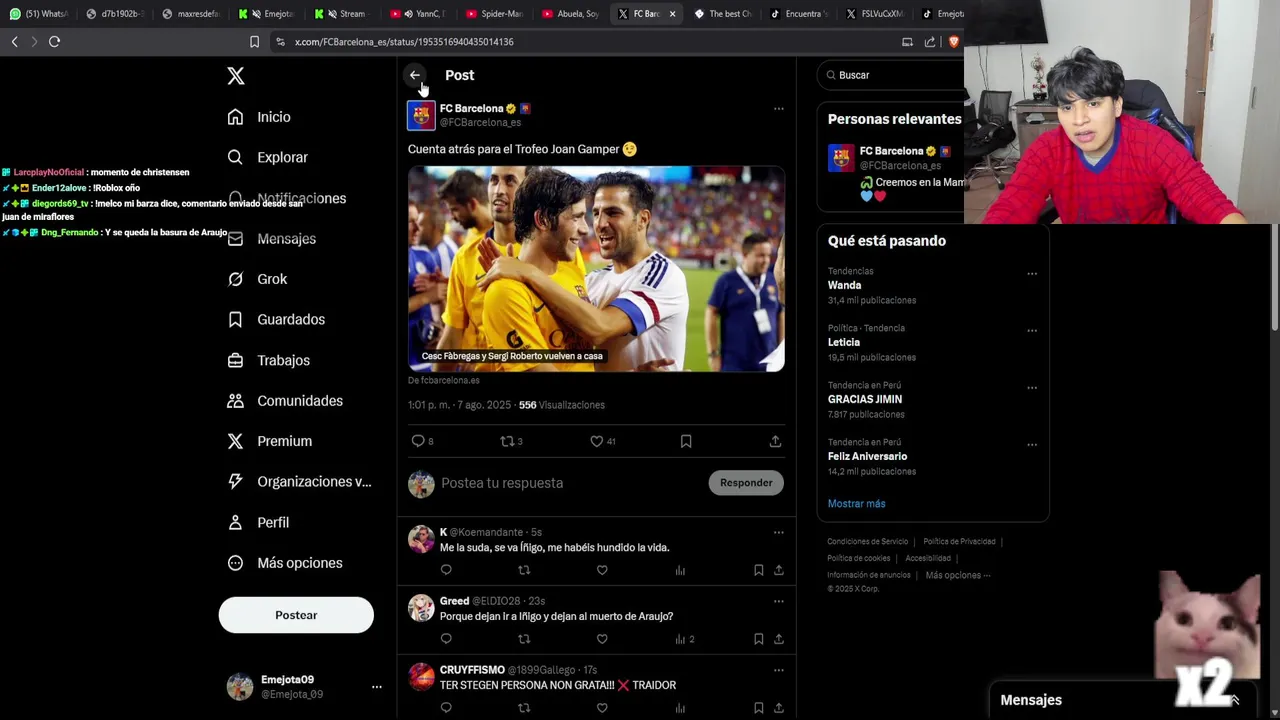This screenshot has width=1280, height=720.
Task: Go back using the Post arrow
Action: coord(415,75)
